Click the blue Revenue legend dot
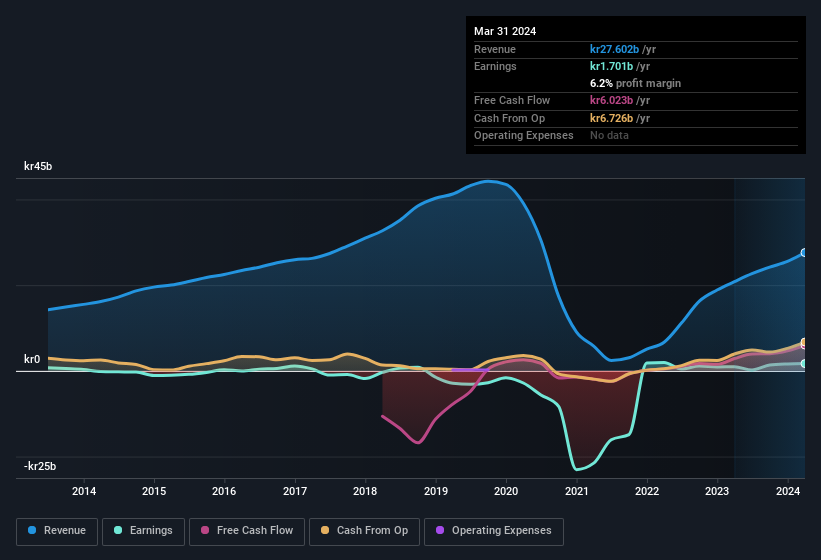Viewport: 821px width, 560px height. (33, 531)
